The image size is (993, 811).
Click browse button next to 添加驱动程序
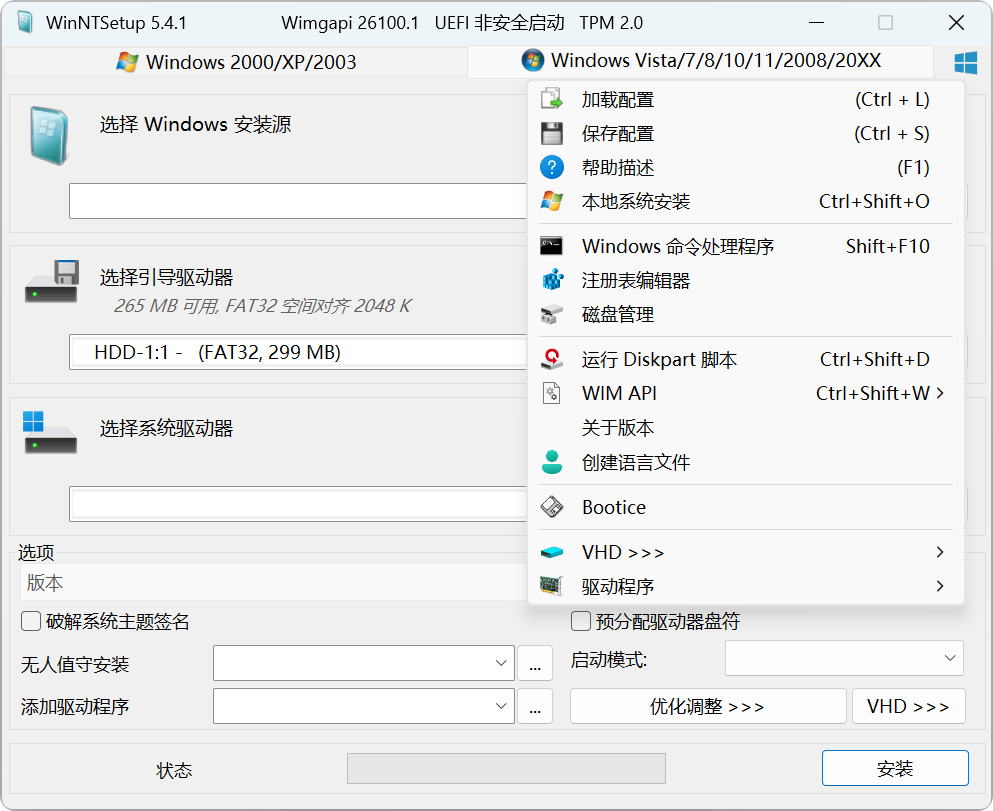[x=535, y=706]
